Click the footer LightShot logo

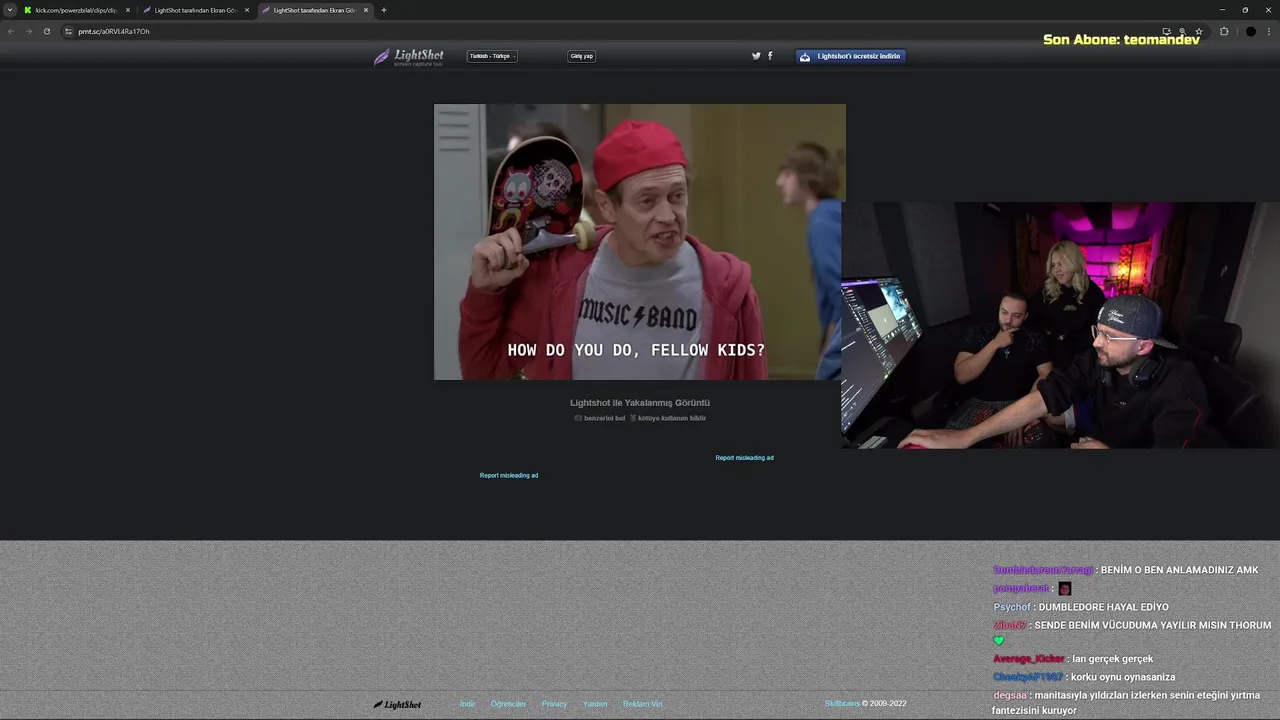pos(397,704)
